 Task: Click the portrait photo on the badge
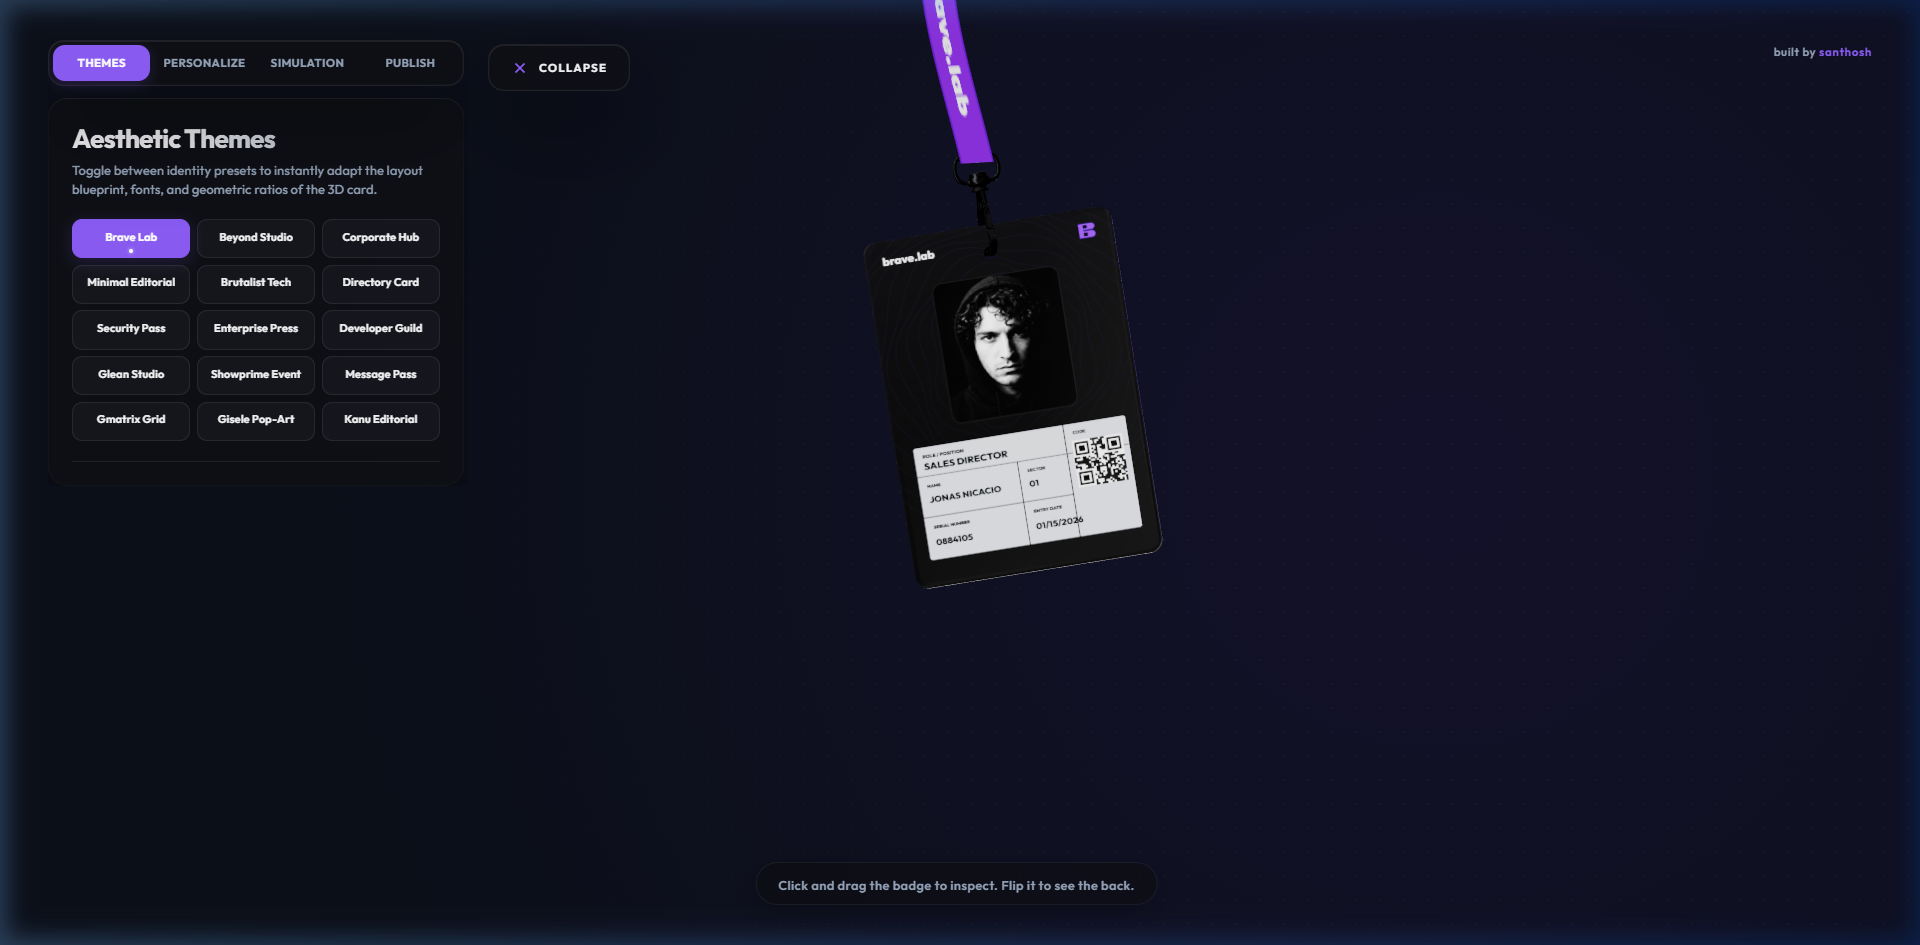click(x=1004, y=342)
